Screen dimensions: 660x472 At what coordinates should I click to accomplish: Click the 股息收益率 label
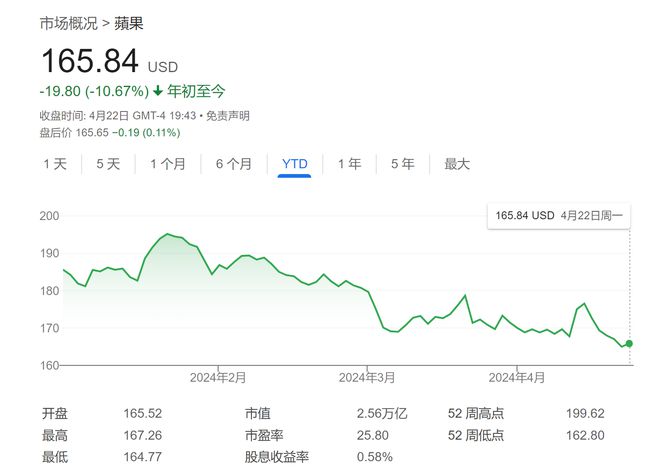[x=277, y=456]
